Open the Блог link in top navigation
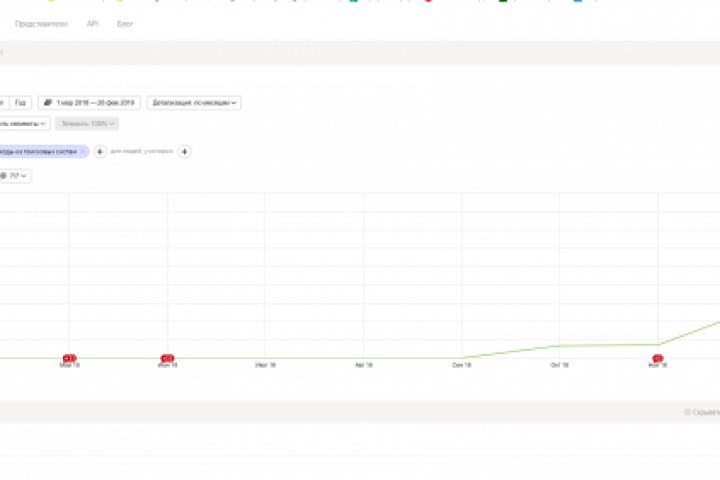720x480 pixels. click(x=125, y=24)
